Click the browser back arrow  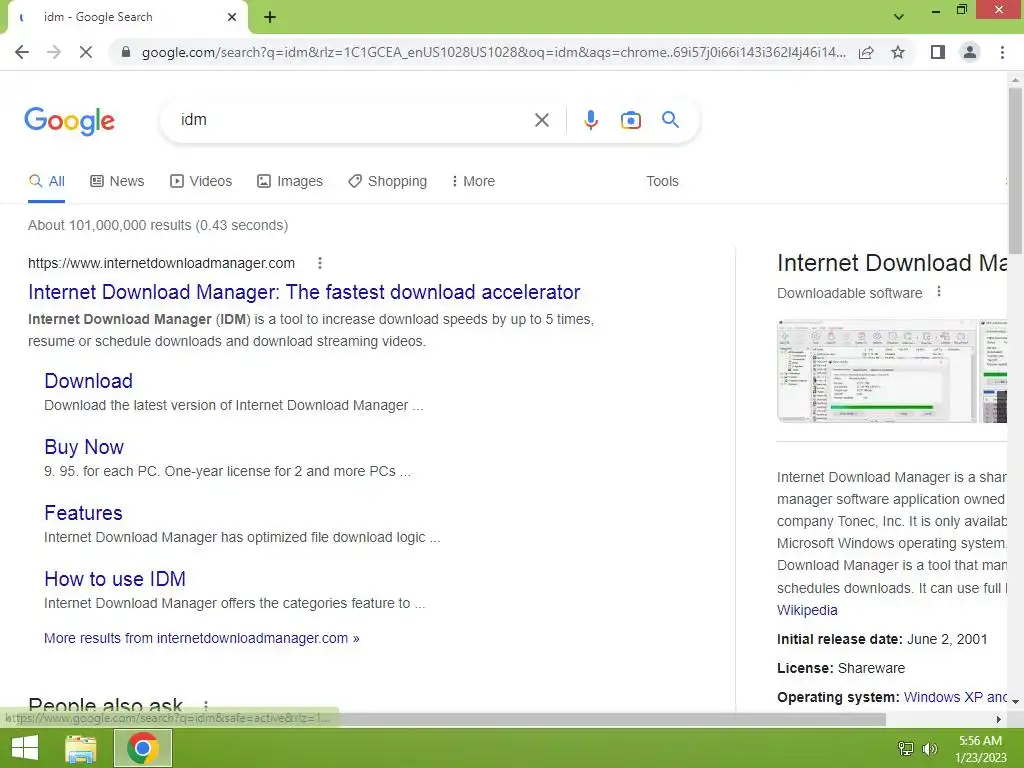pyautogui.click(x=22, y=52)
